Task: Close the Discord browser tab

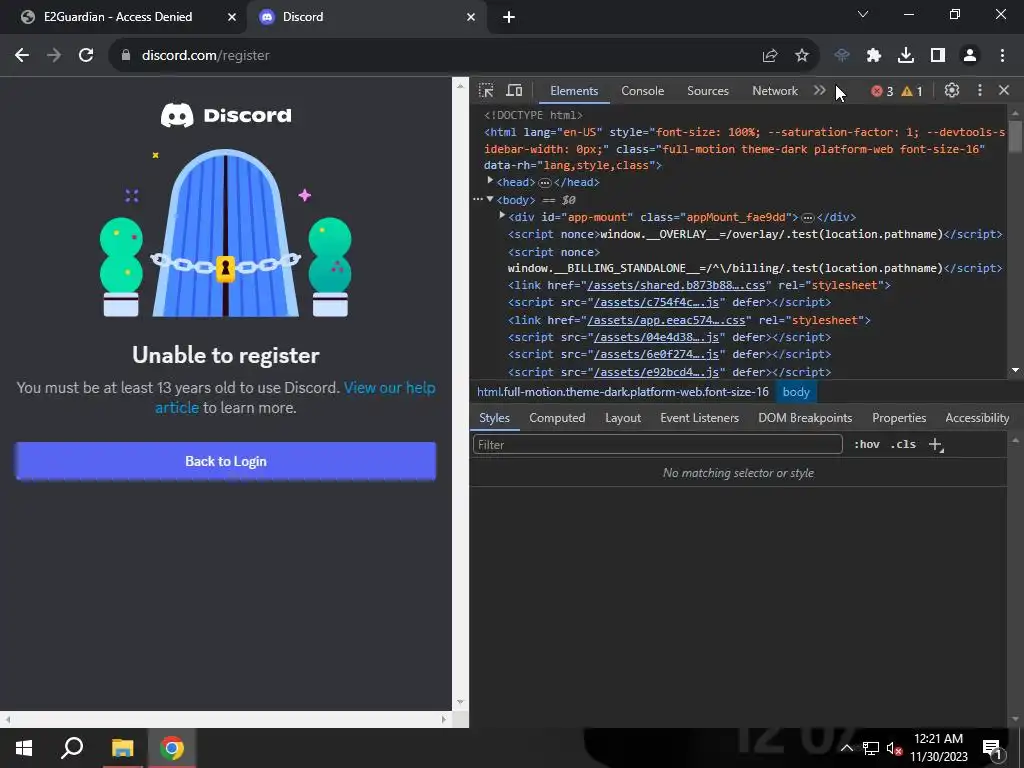Action: 471,17
